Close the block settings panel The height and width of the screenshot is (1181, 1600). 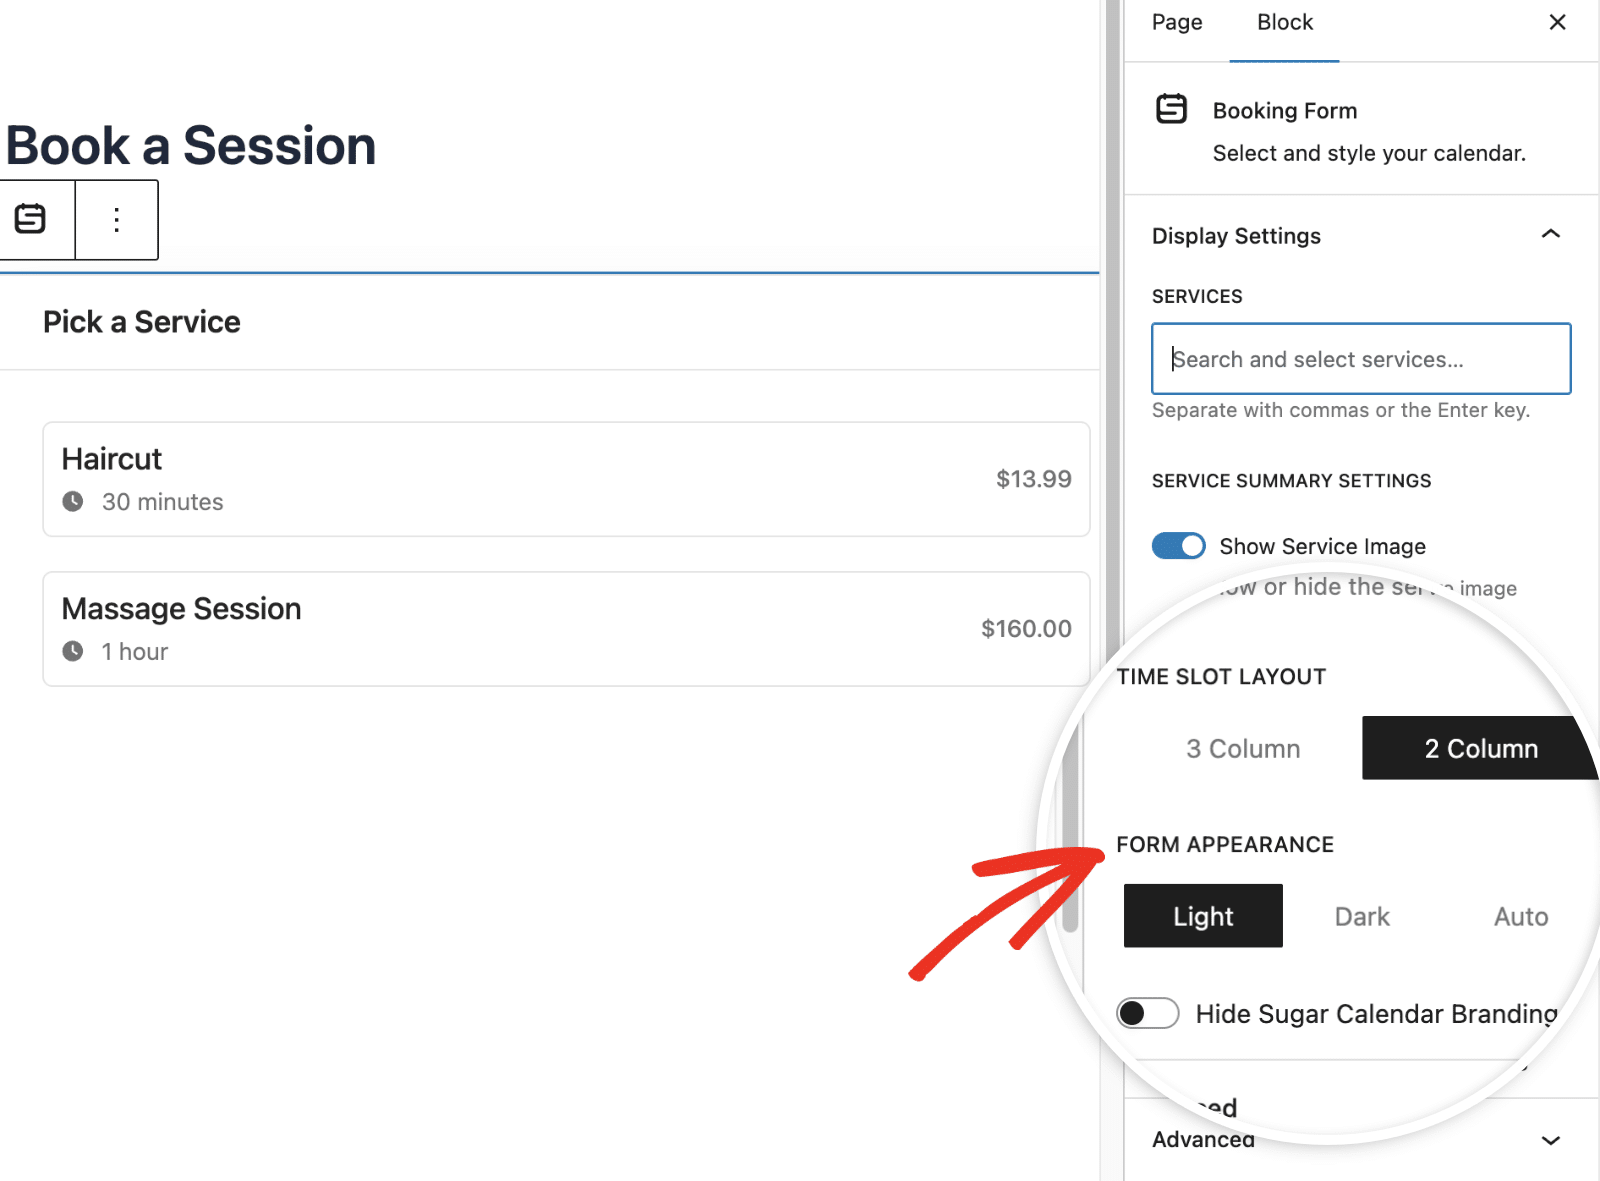click(1556, 21)
